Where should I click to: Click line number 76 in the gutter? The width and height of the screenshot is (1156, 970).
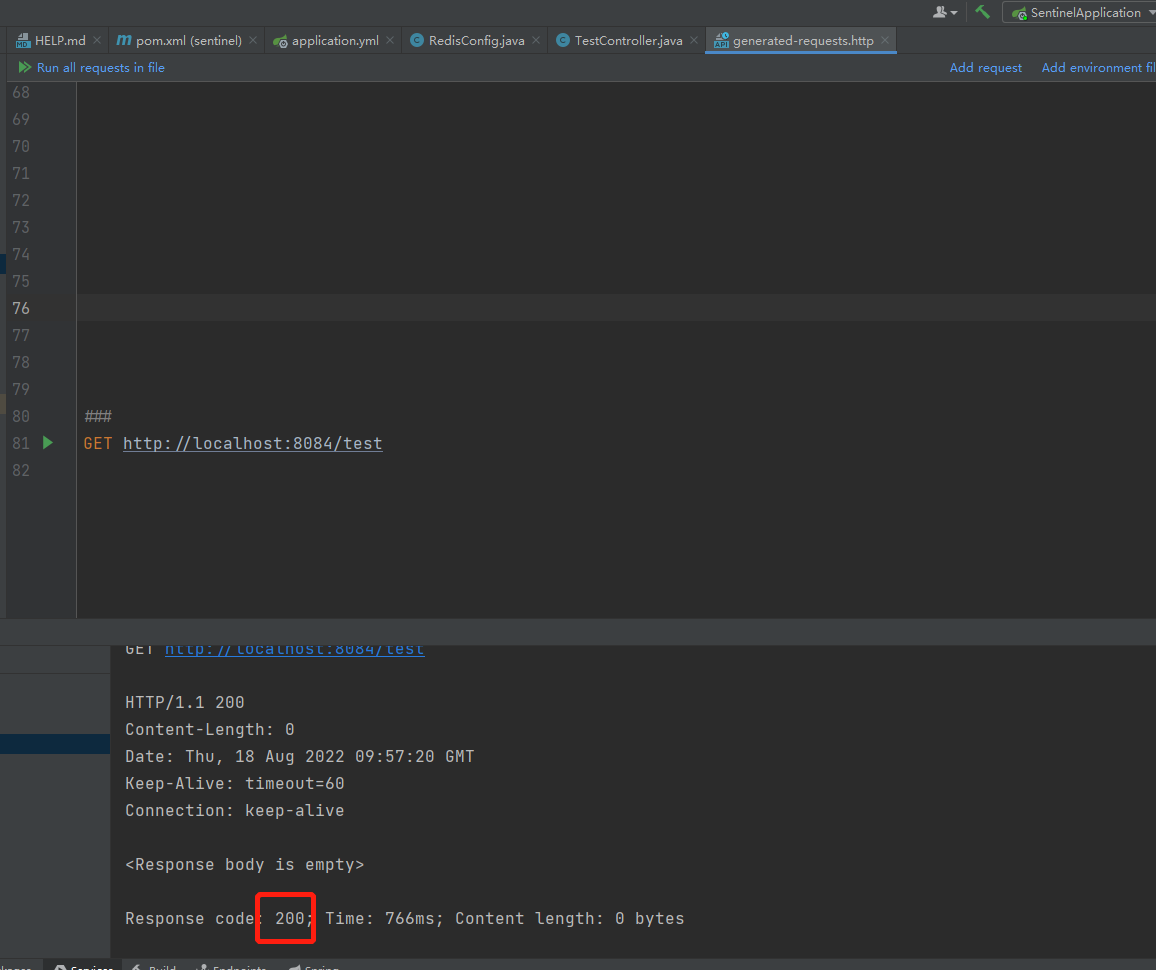click(21, 308)
